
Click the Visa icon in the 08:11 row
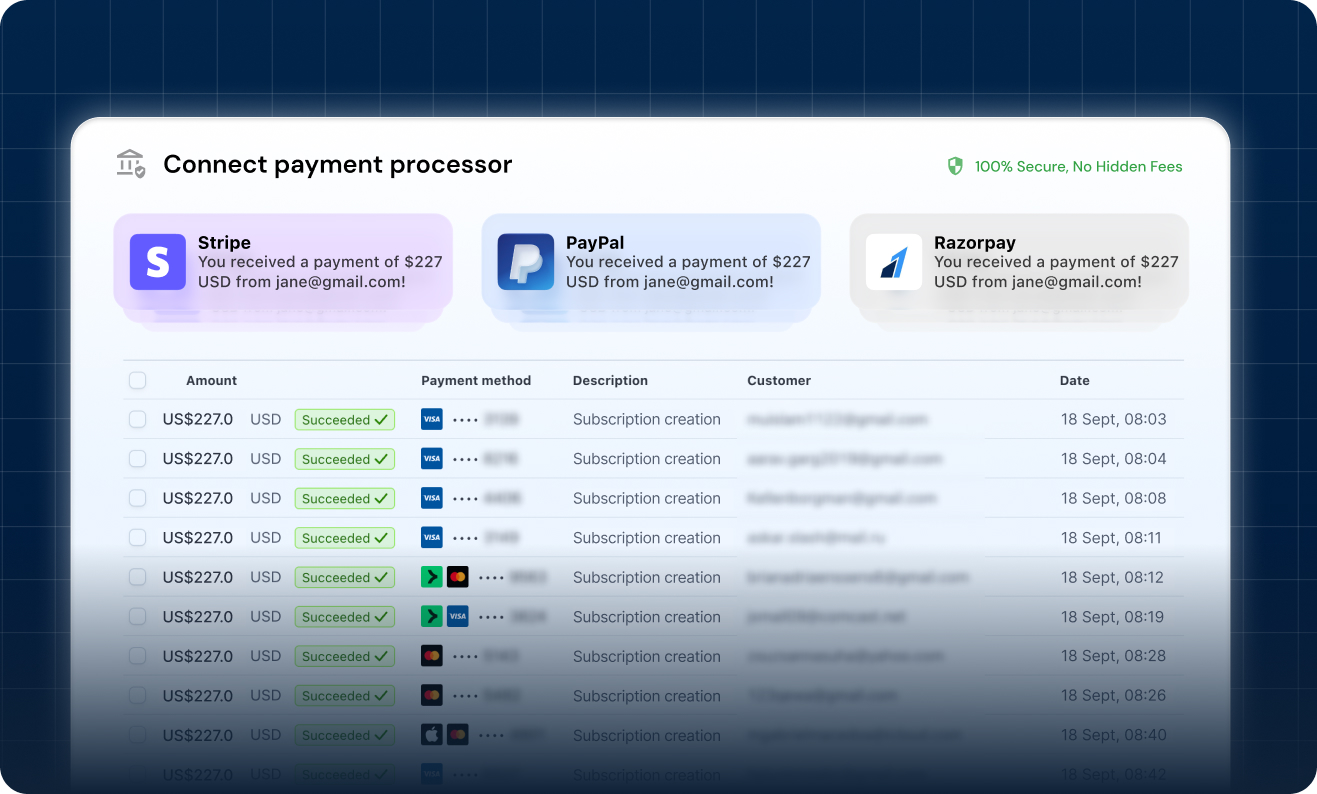(x=432, y=538)
